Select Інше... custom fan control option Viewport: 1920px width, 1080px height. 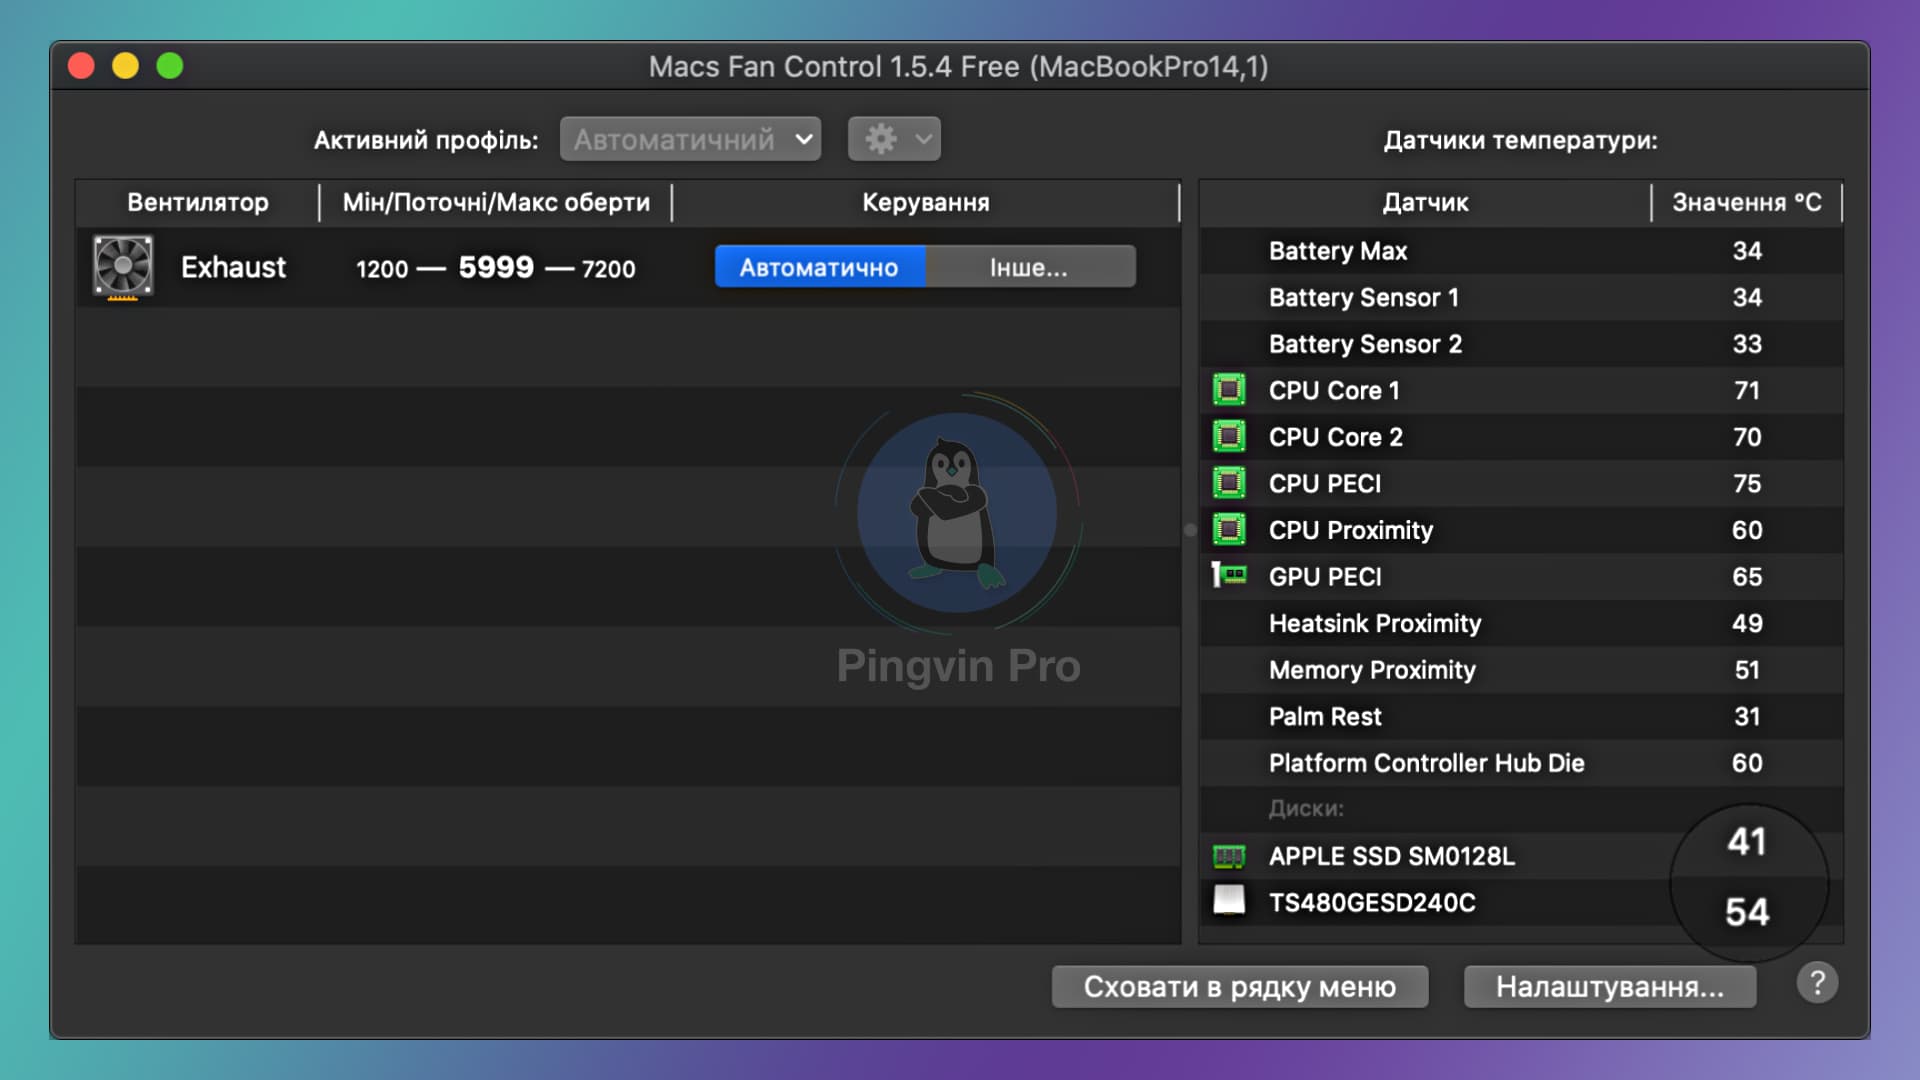coord(1029,267)
